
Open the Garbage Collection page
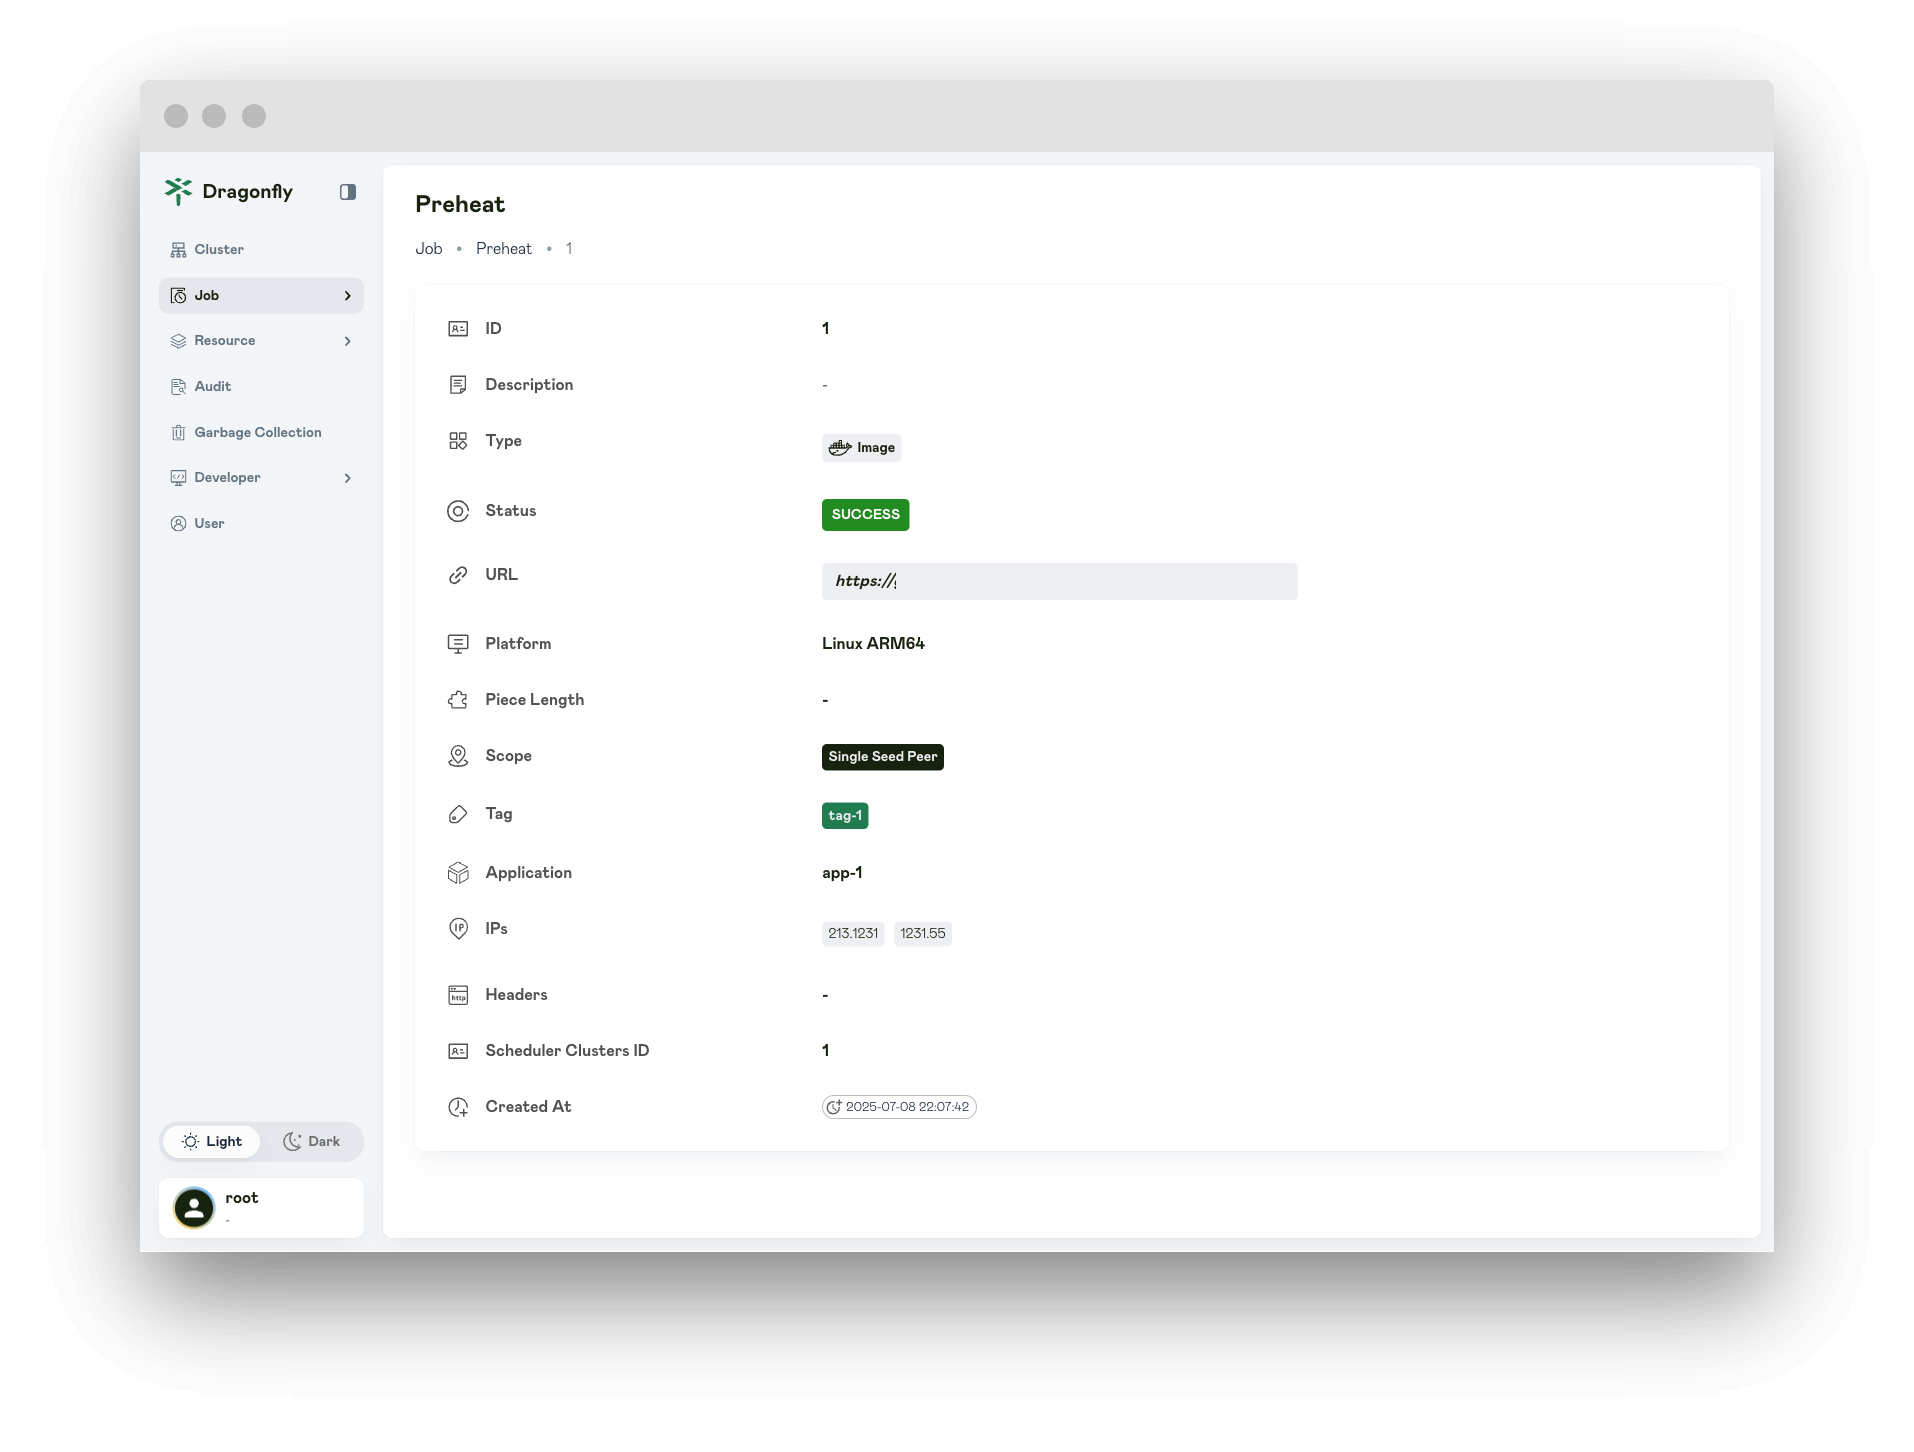click(257, 433)
